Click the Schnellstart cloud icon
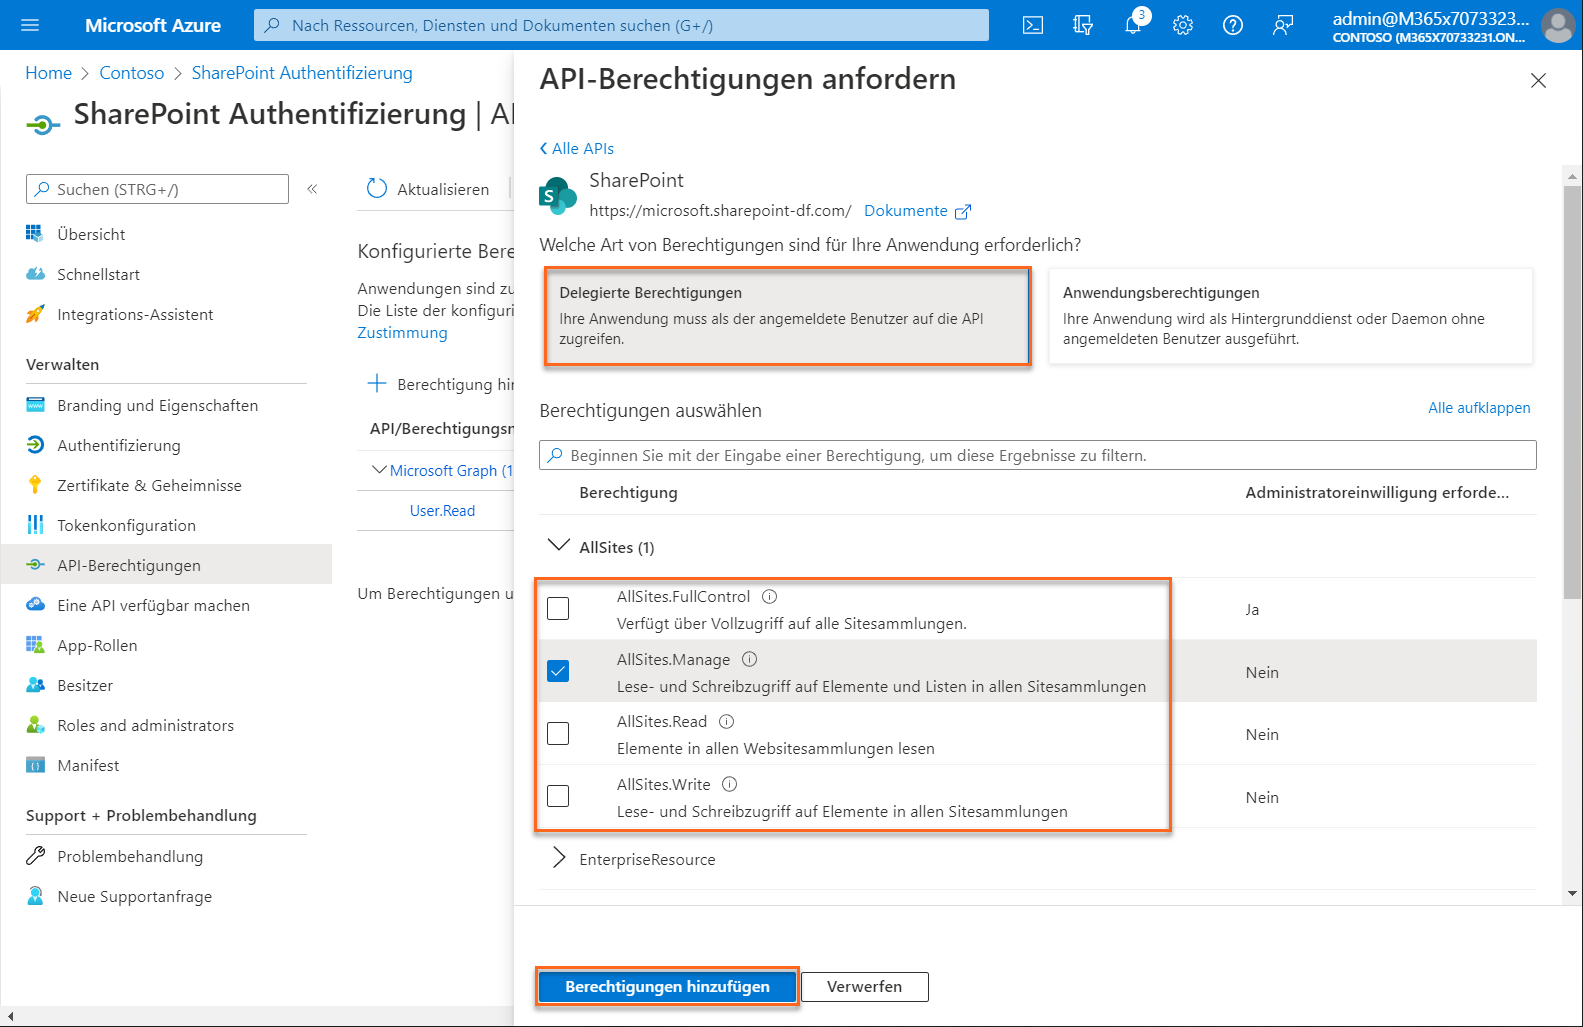This screenshot has width=1583, height=1027. [x=35, y=274]
